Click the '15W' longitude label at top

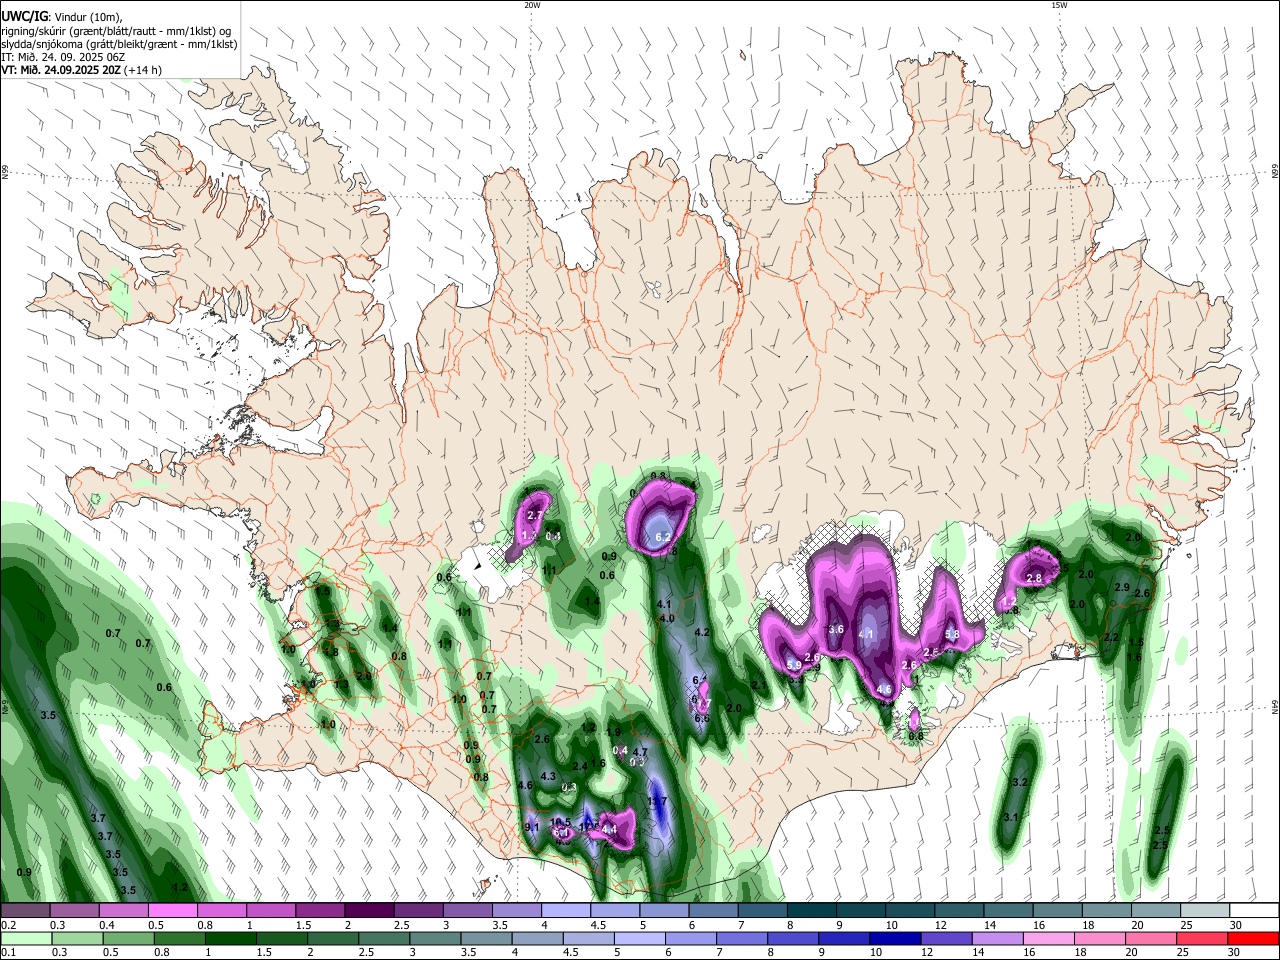(x=1059, y=5)
